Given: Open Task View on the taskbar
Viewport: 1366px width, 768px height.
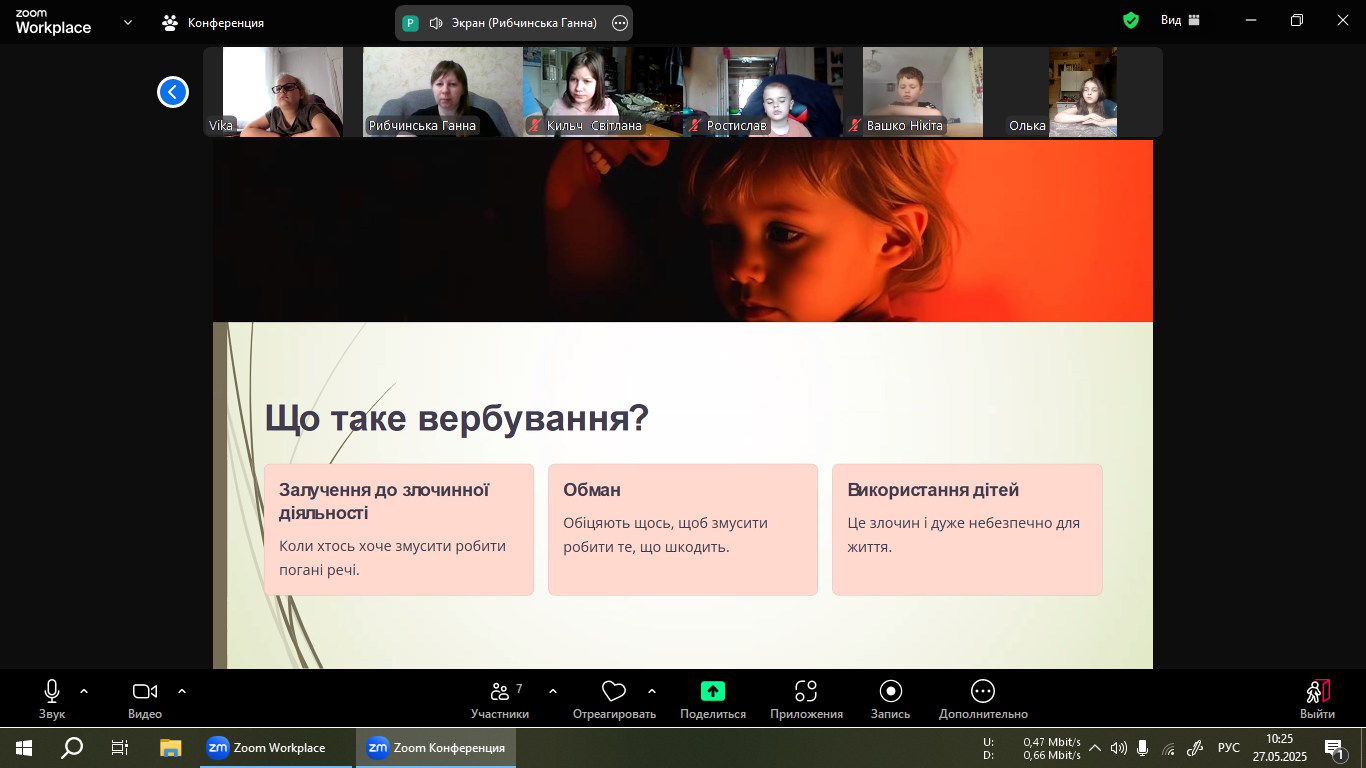Looking at the screenshot, I should pyautogui.click(x=120, y=748).
